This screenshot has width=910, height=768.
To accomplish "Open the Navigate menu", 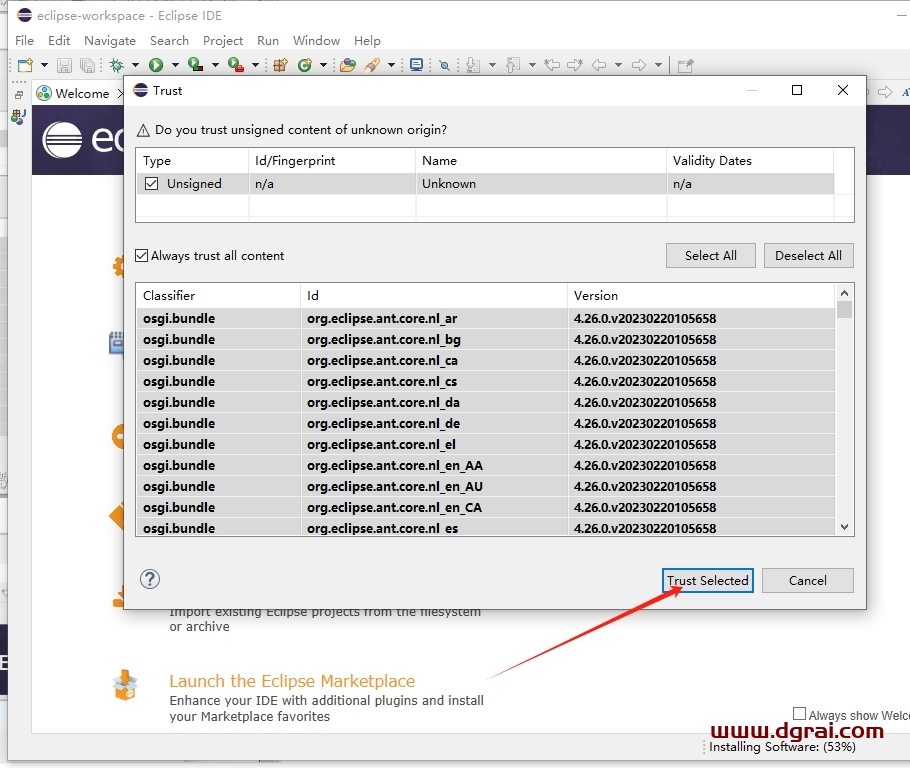I will click(x=110, y=41).
